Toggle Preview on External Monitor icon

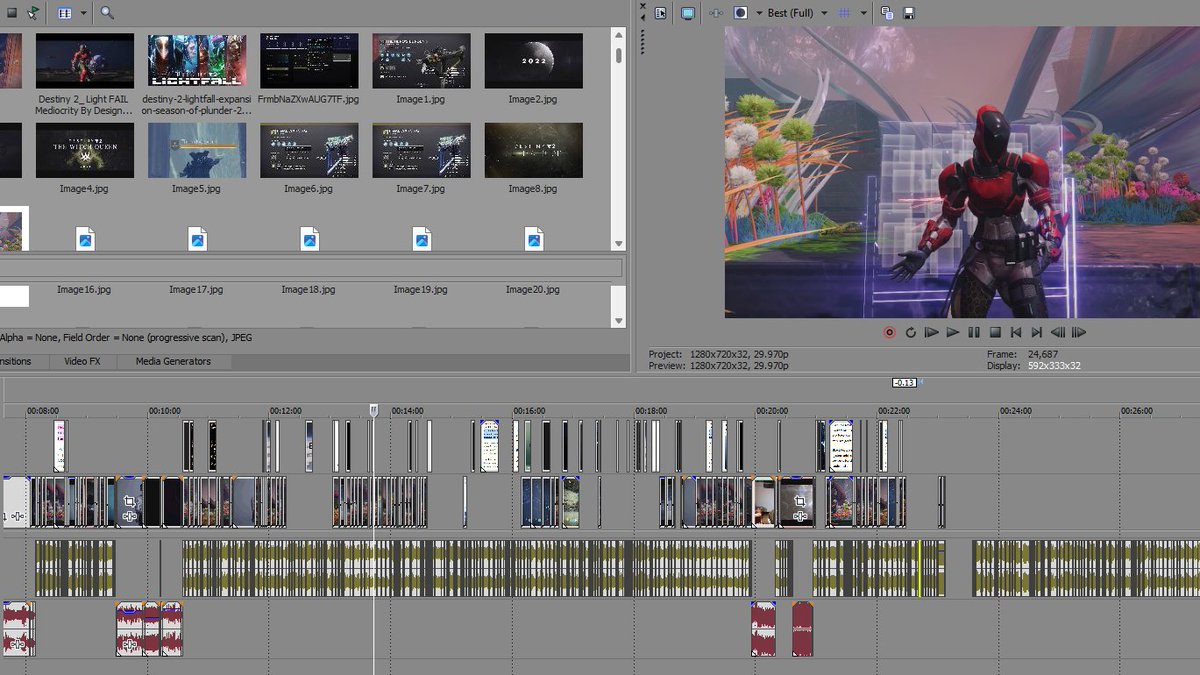coord(688,13)
